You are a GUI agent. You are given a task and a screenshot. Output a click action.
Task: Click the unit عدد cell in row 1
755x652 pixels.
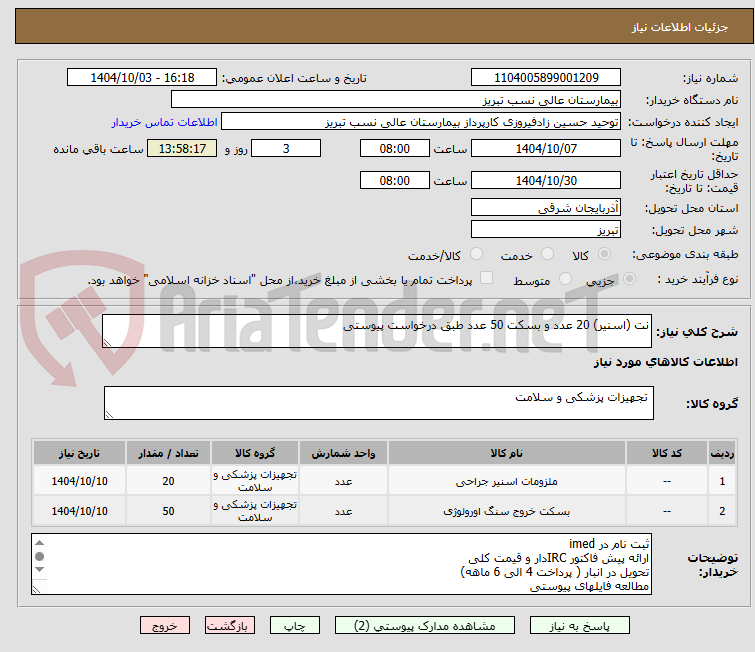coord(343,481)
